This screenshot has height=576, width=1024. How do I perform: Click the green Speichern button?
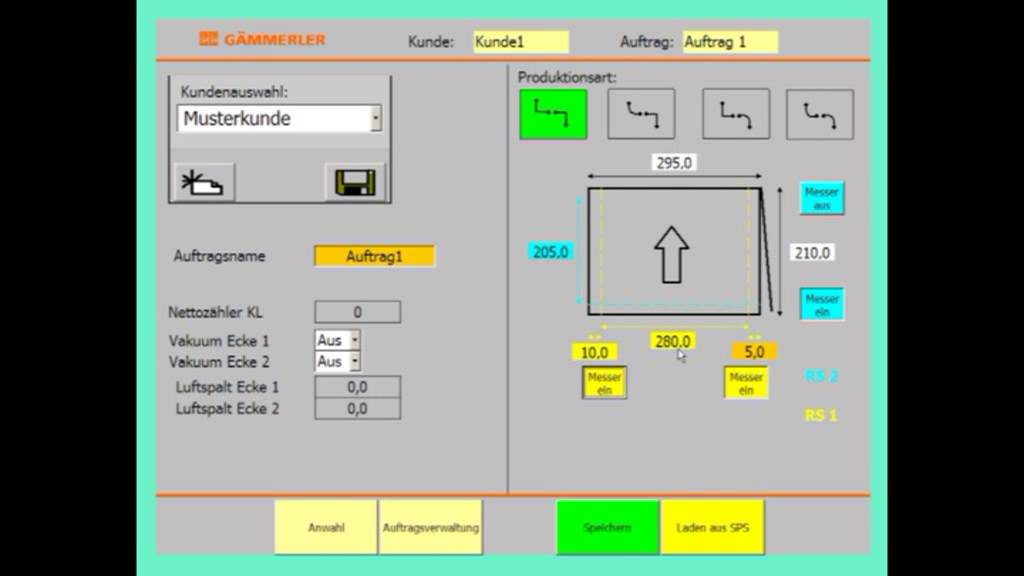click(607, 528)
